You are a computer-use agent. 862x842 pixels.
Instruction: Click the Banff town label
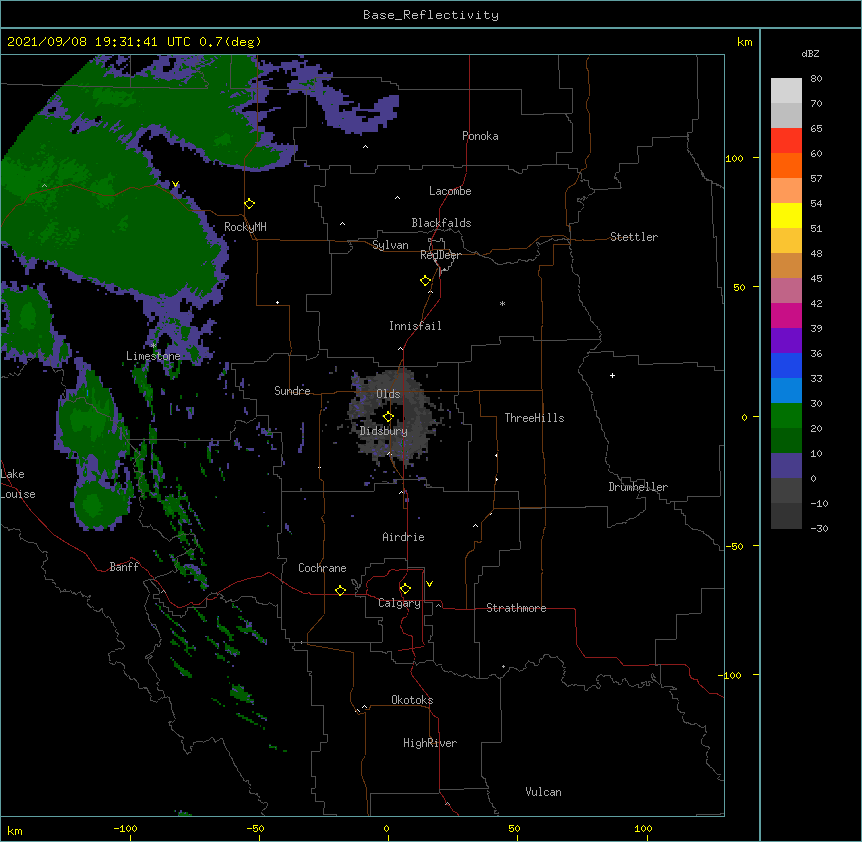124,567
